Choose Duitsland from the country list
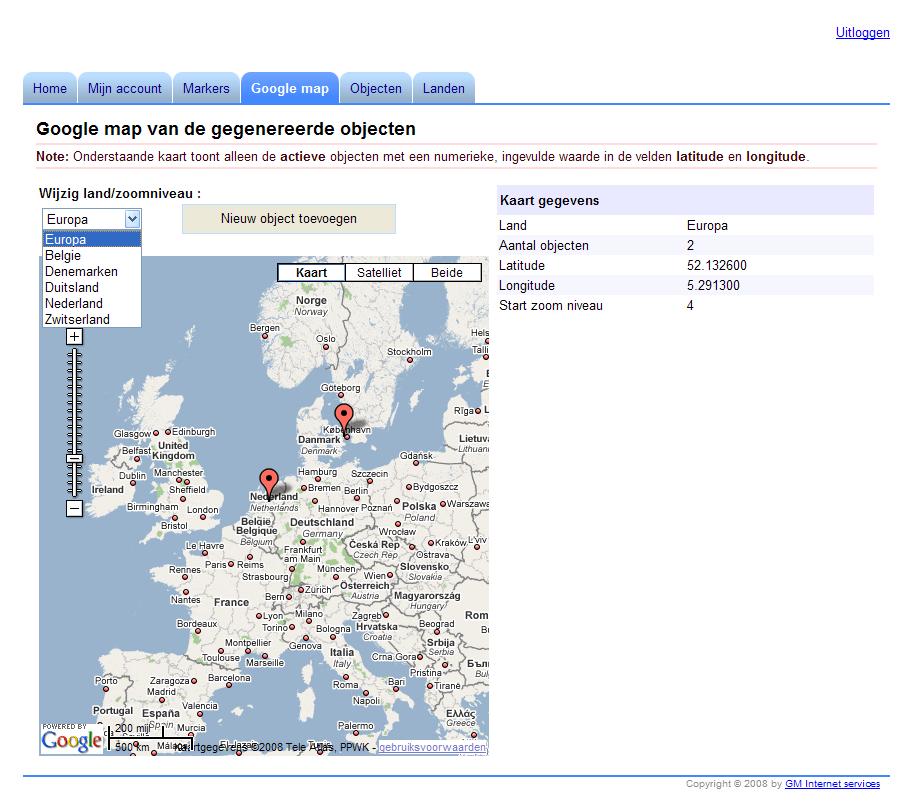Screen dimensions: 913x802 click(x=91, y=287)
